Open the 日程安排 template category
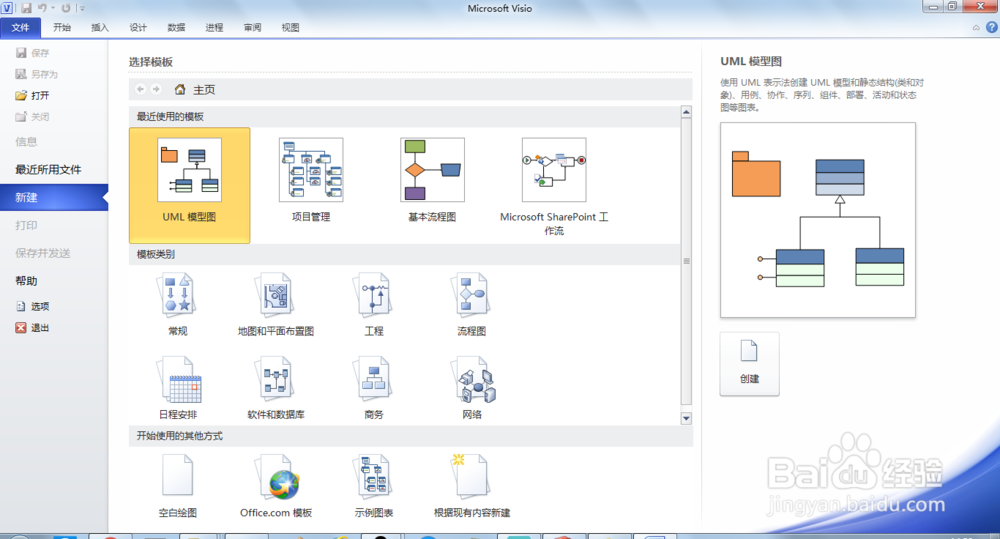 178,388
